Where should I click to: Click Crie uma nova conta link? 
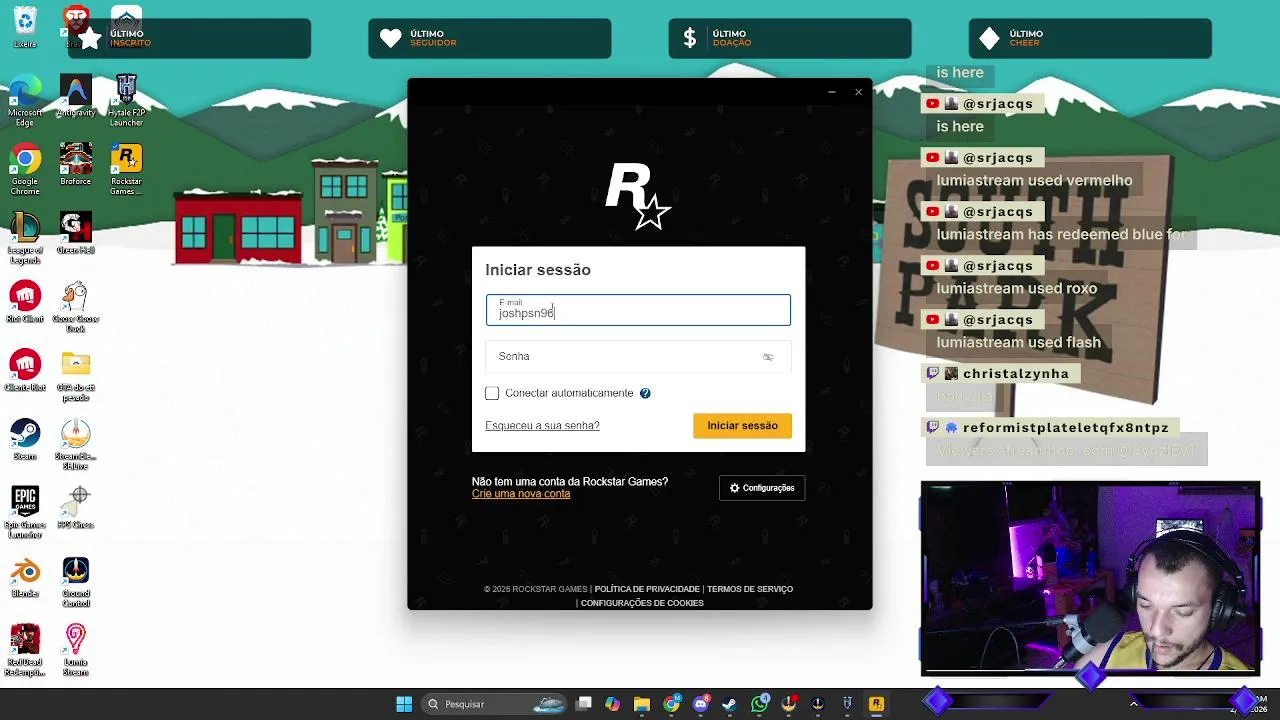(x=521, y=494)
